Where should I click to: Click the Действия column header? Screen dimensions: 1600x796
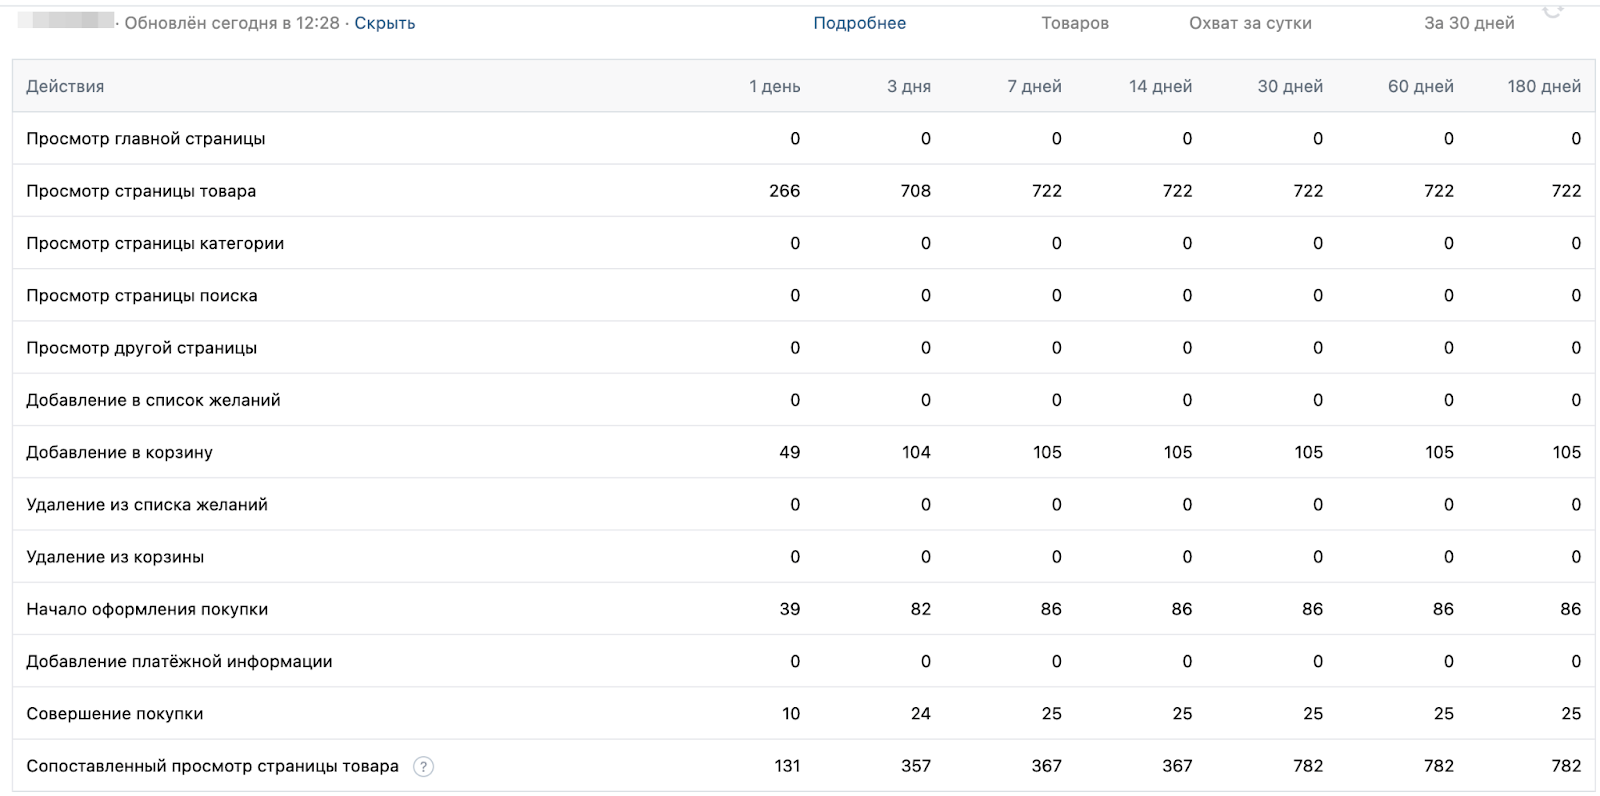pyautogui.click(x=65, y=86)
